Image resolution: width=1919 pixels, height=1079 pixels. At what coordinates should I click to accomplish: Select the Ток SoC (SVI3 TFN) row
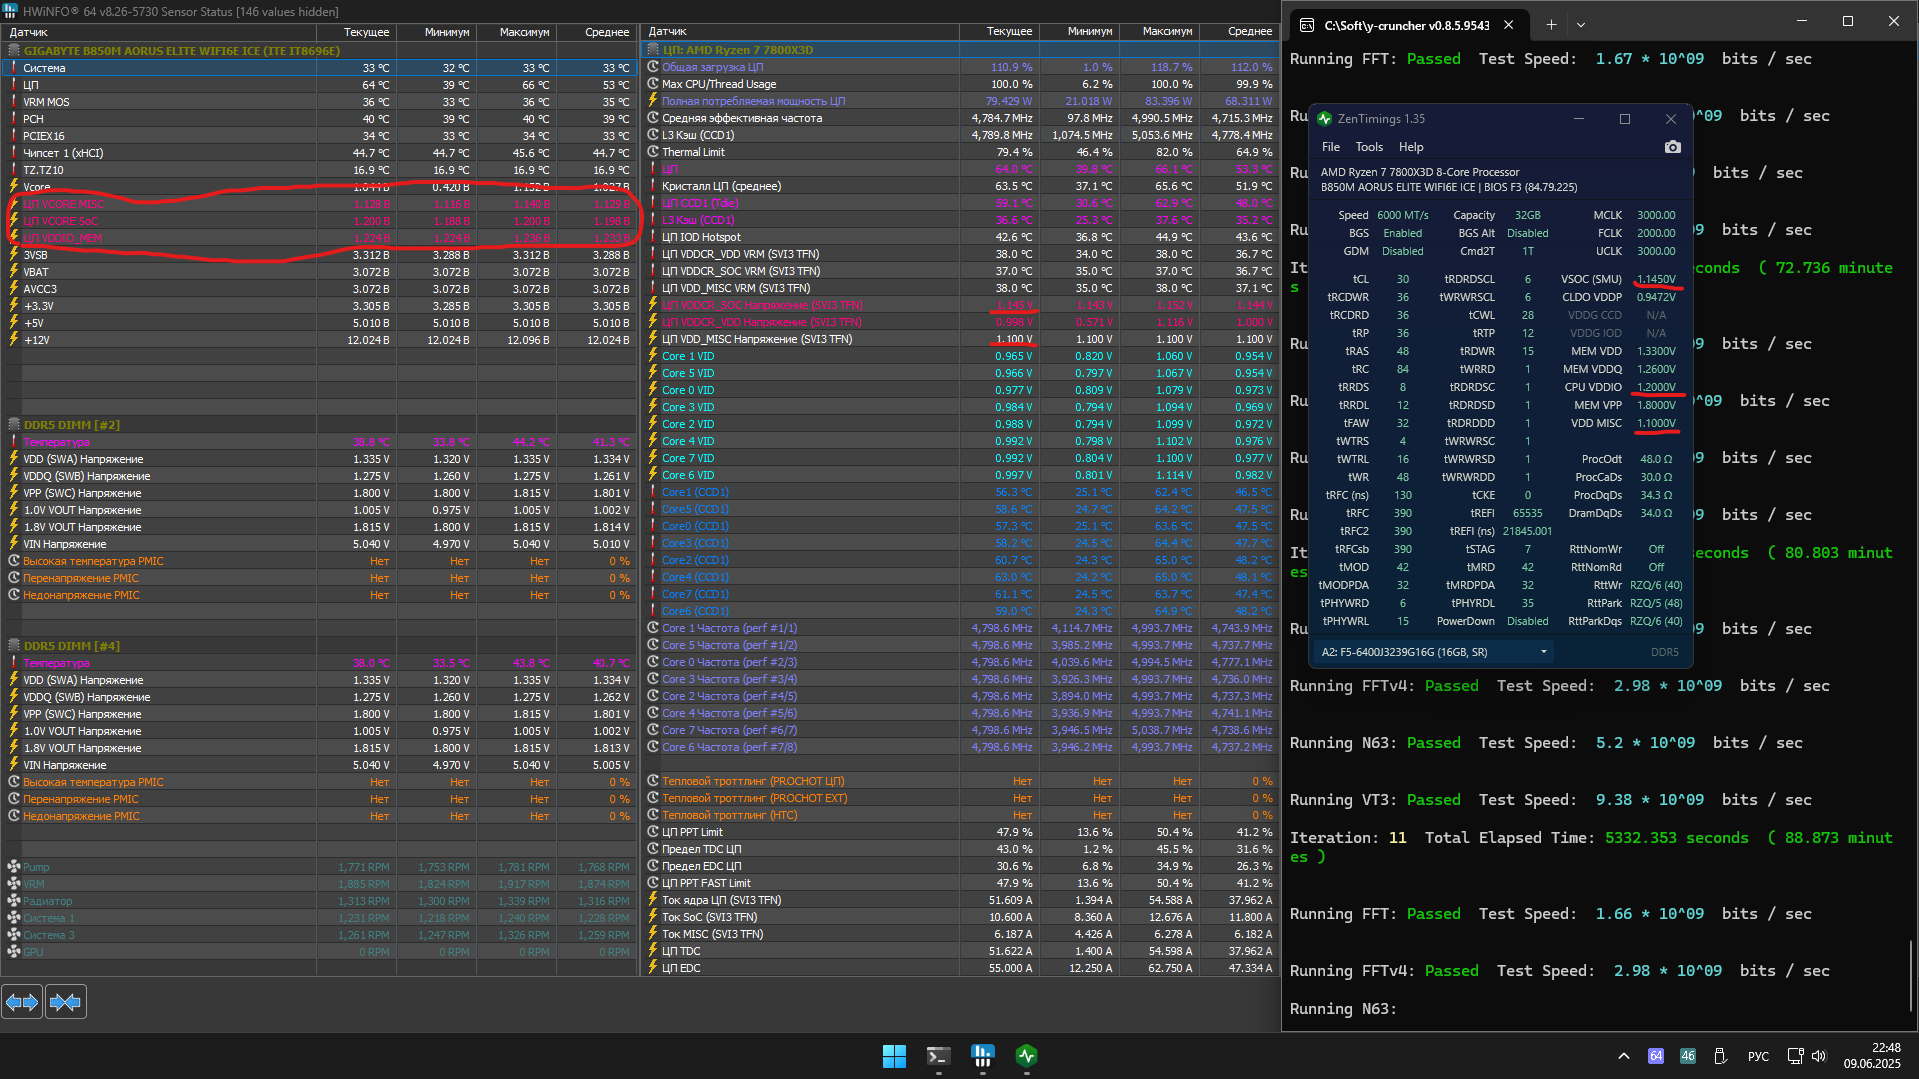tap(960, 917)
